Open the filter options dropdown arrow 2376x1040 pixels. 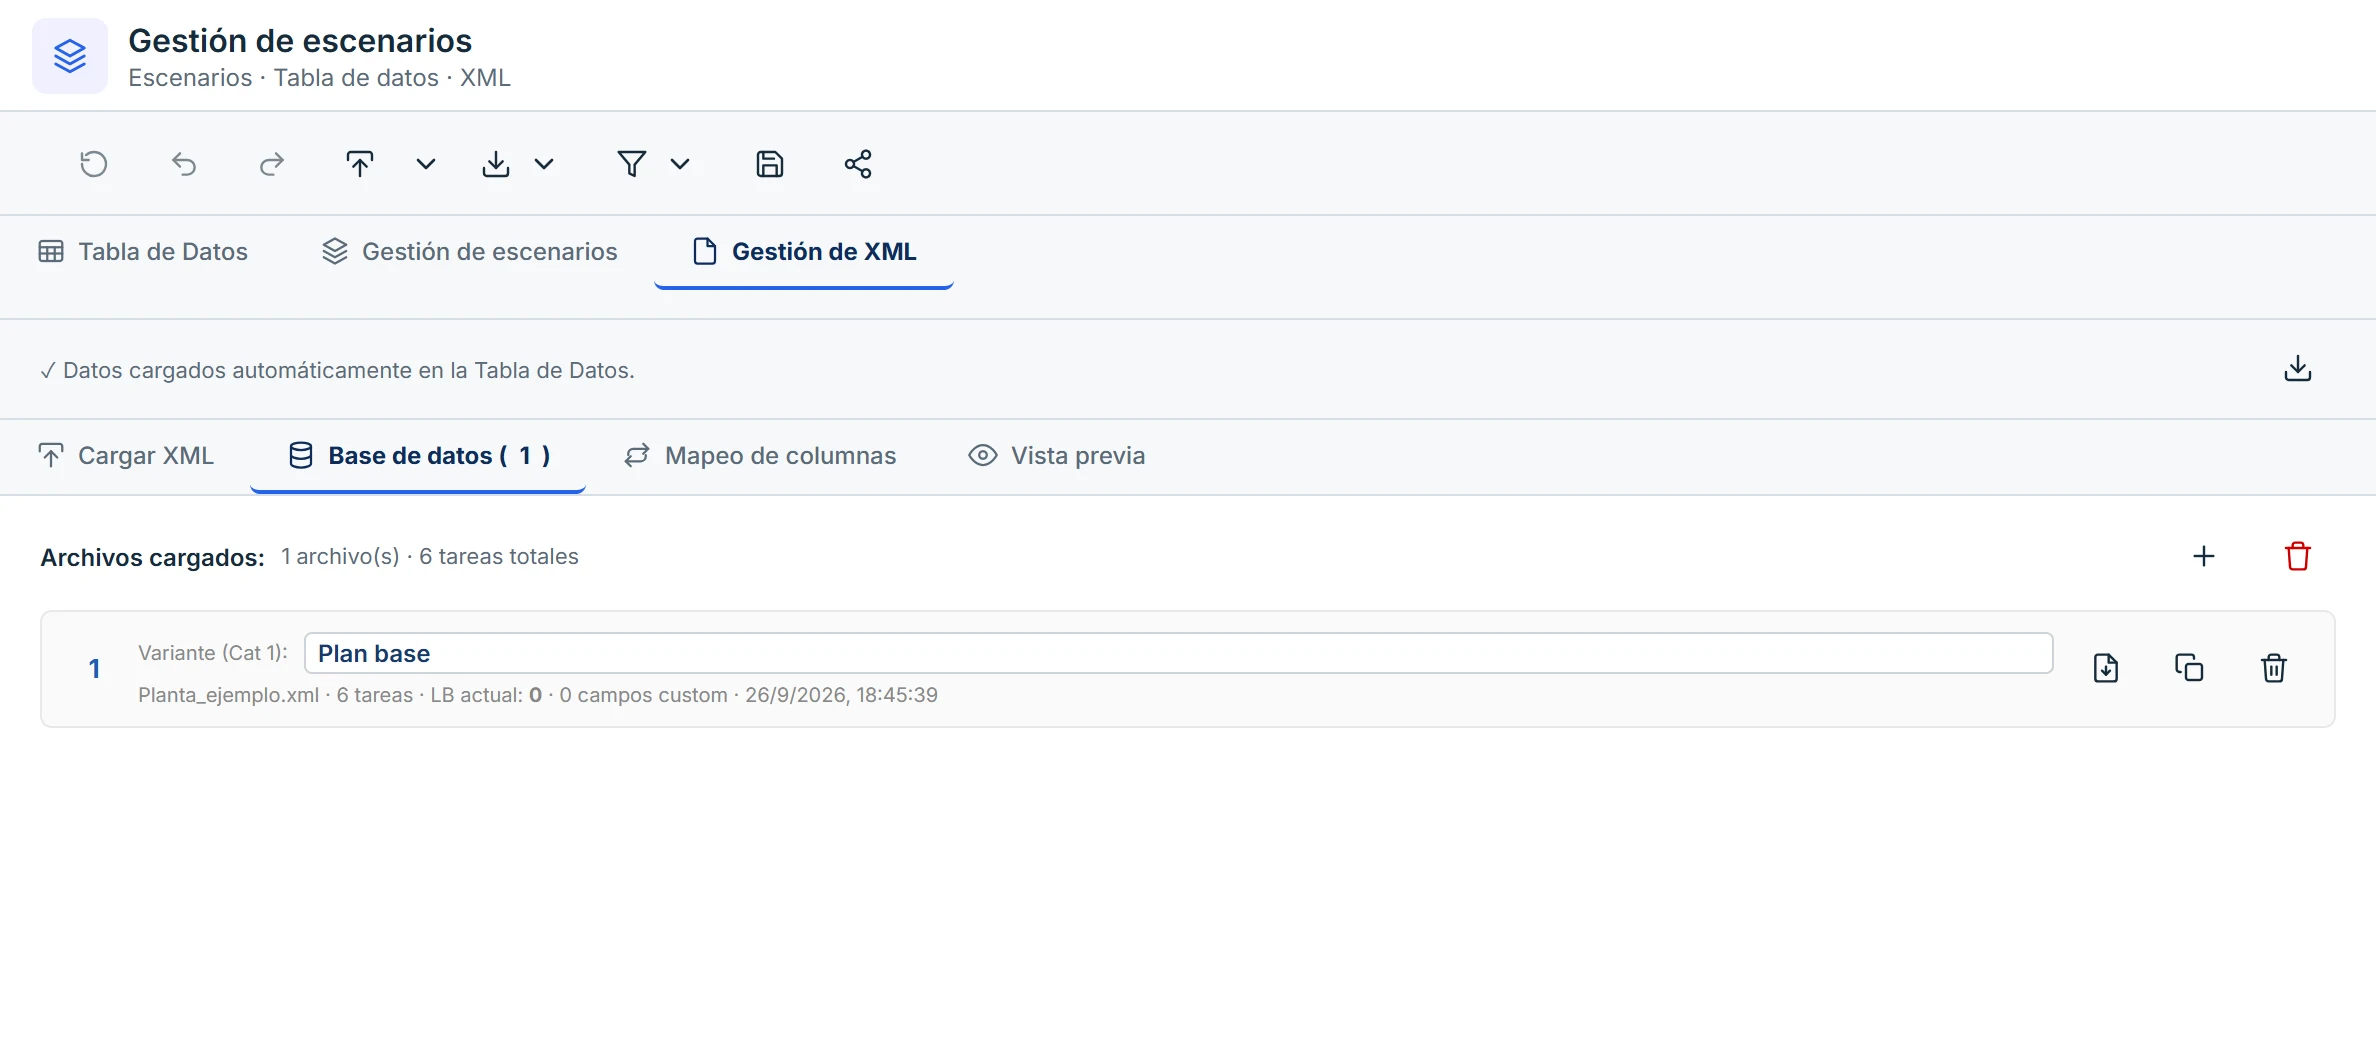680,164
